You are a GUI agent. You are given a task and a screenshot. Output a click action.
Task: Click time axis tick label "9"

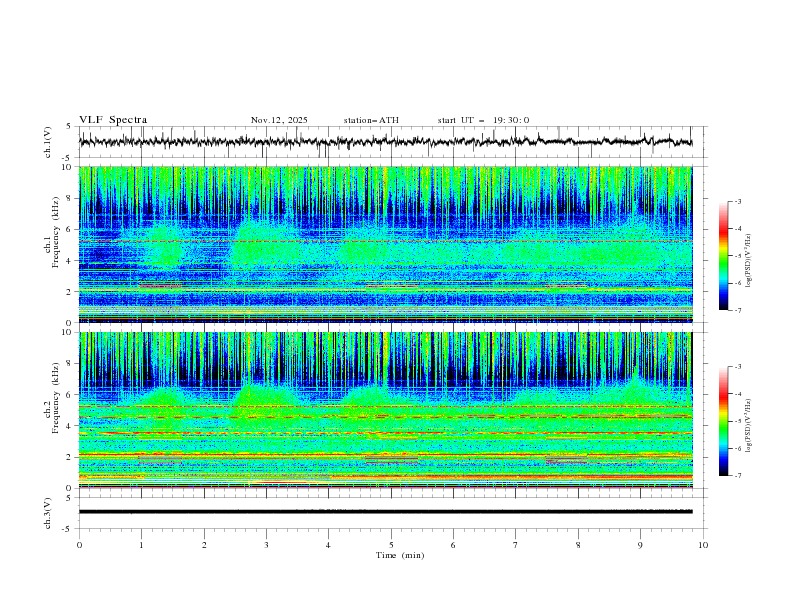[640, 545]
